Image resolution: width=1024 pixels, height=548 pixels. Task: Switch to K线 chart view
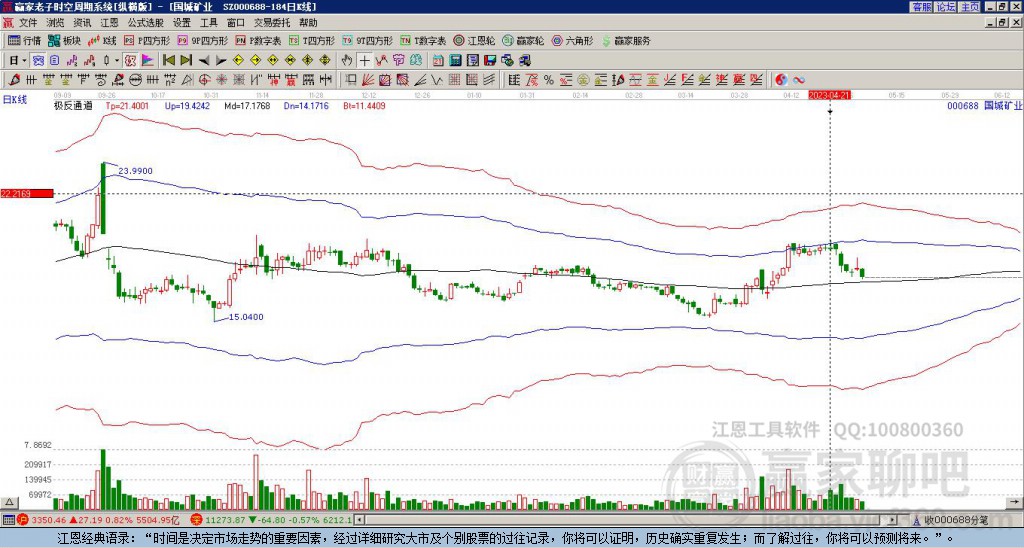click(x=102, y=41)
